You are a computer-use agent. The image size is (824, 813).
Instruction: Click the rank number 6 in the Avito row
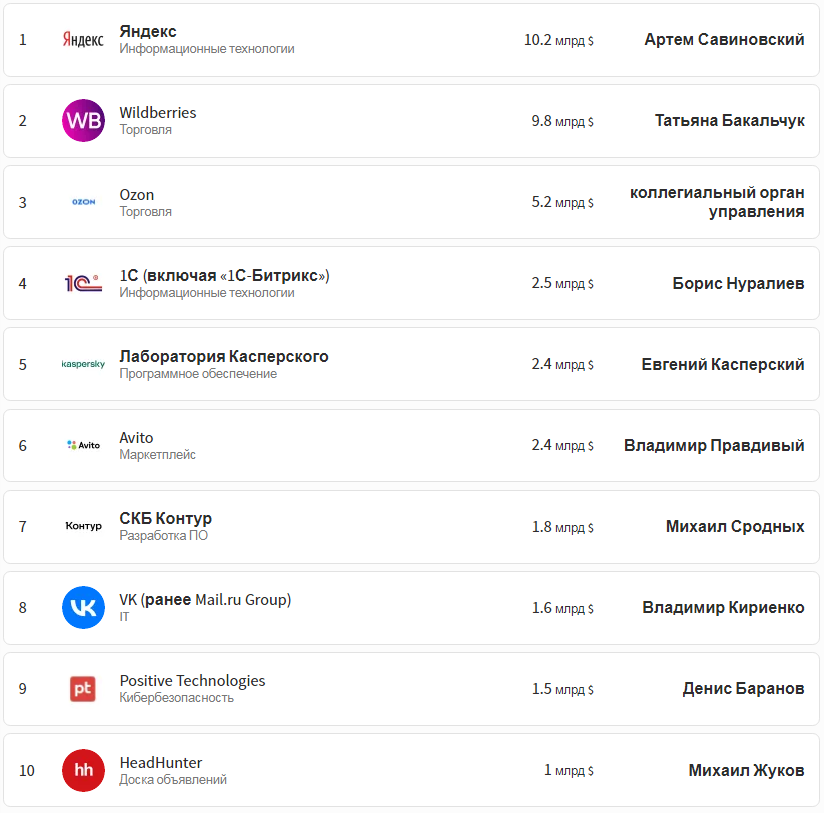coord(23,445)
